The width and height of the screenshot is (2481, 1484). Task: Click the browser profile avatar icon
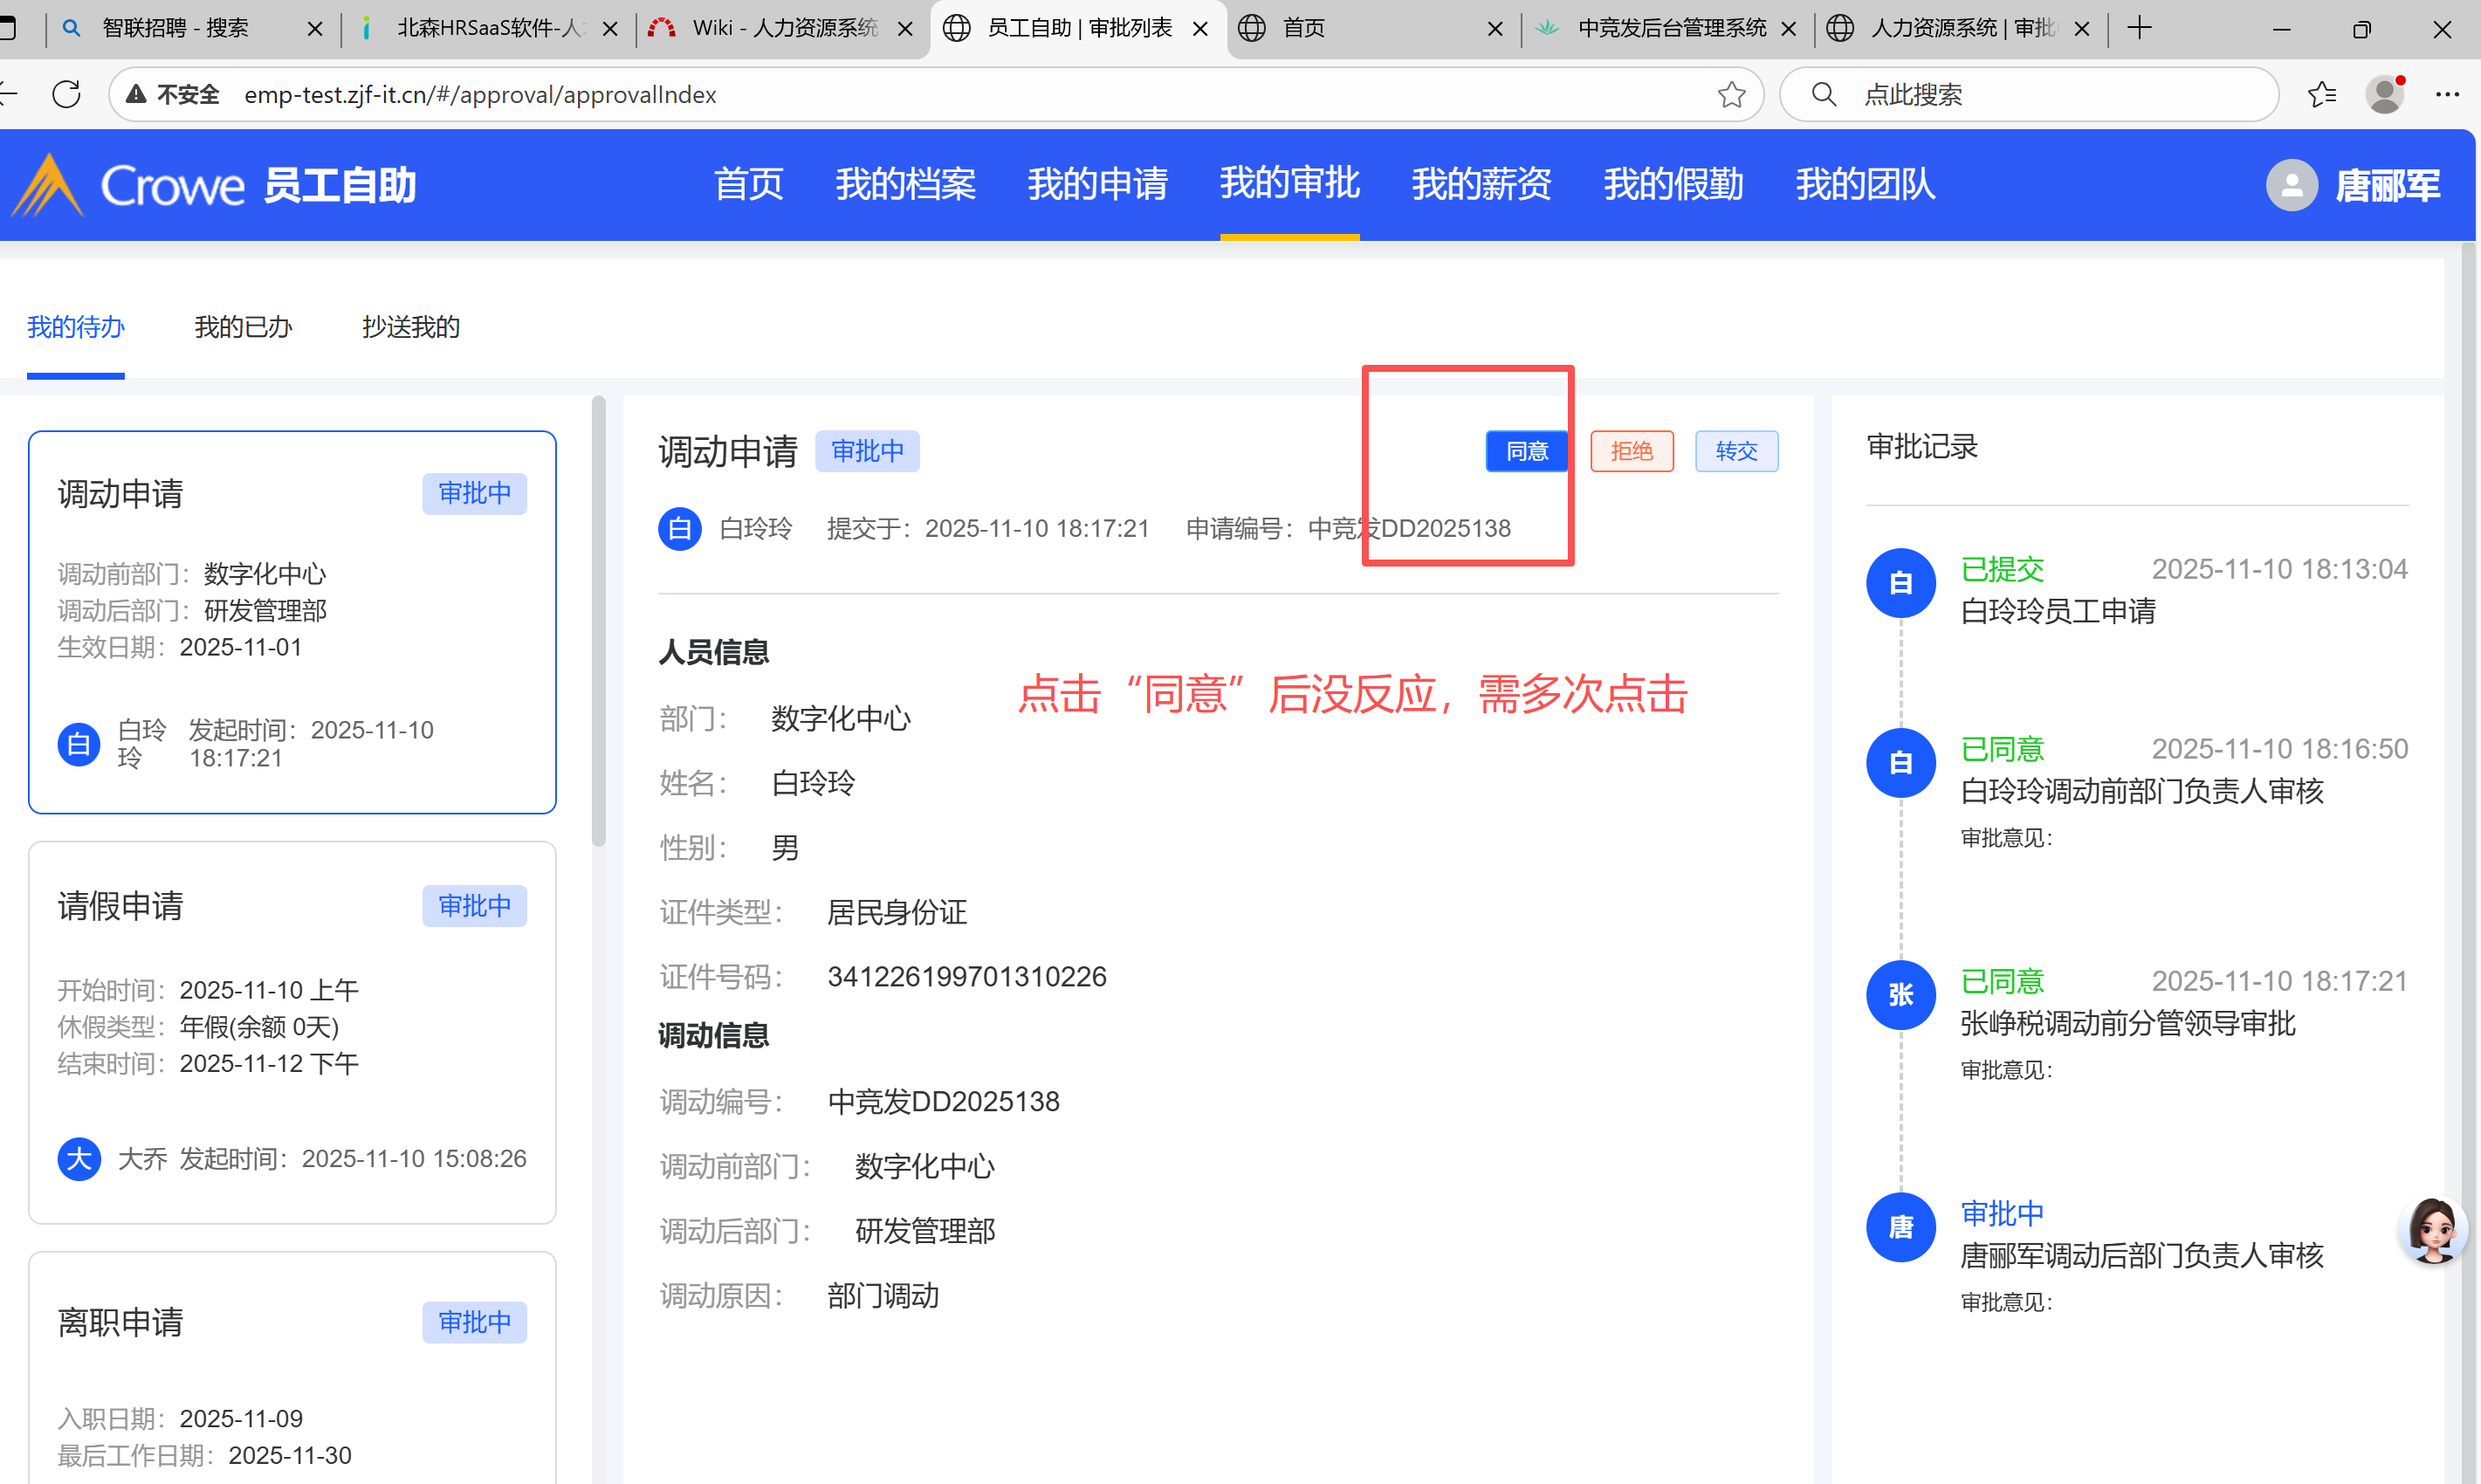pos(2385,94)
